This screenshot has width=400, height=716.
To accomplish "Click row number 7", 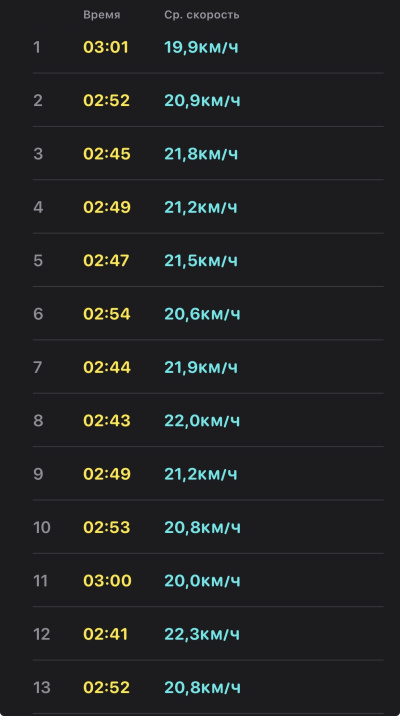I will click(x=38, y=368).
